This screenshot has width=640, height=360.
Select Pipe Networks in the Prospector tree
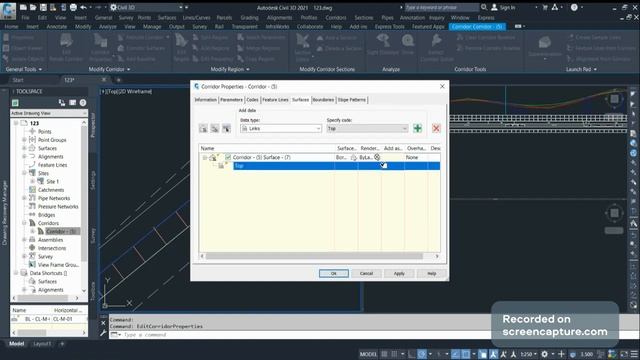pos(54,198)
